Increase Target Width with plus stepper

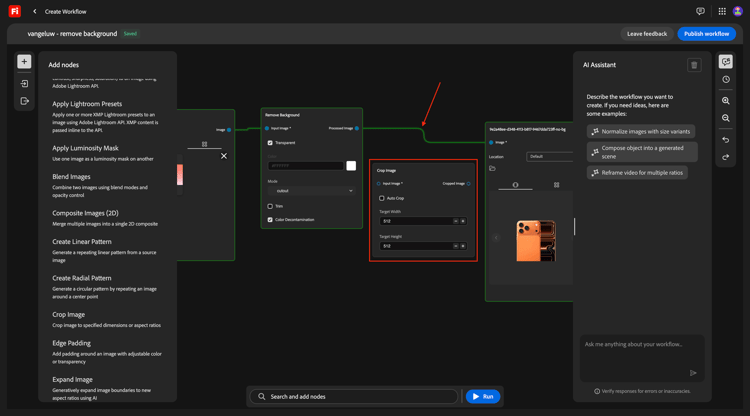[463, 221]
